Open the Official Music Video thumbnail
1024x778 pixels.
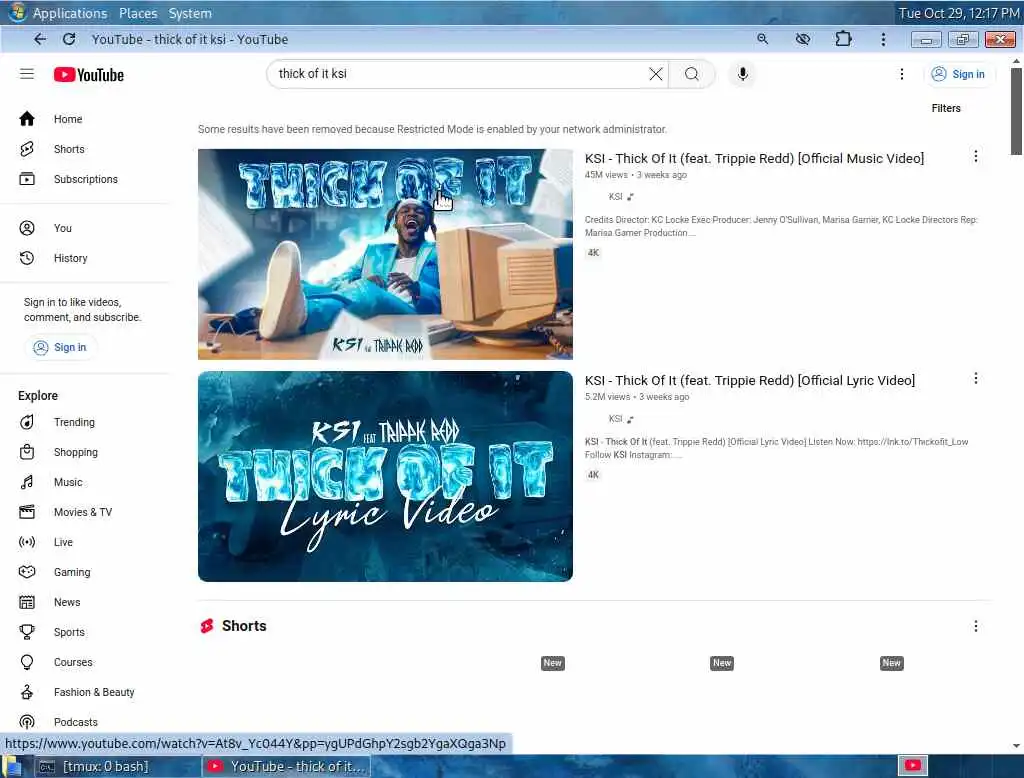(x=385, y=254)
